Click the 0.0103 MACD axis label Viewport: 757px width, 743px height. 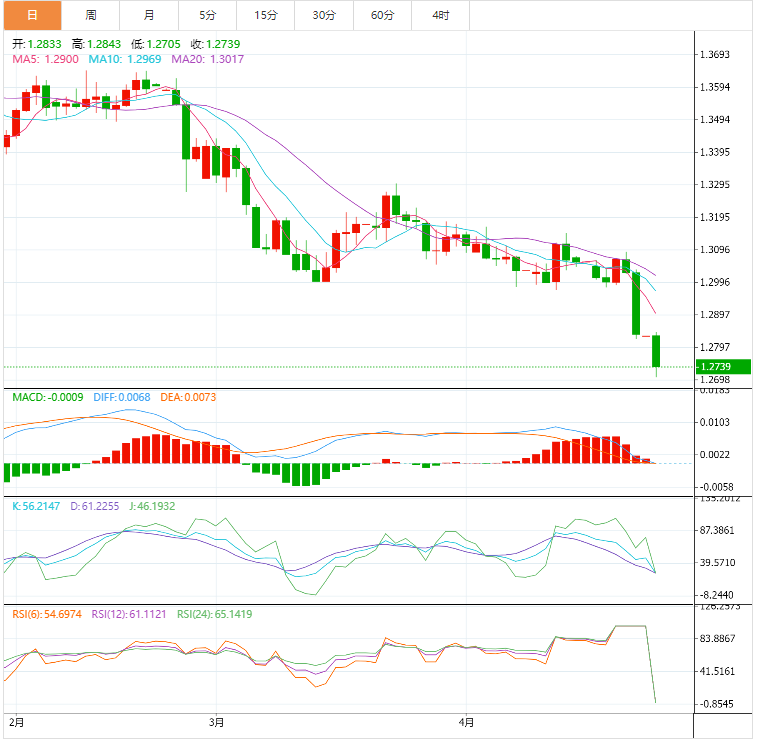coord(715,422)
